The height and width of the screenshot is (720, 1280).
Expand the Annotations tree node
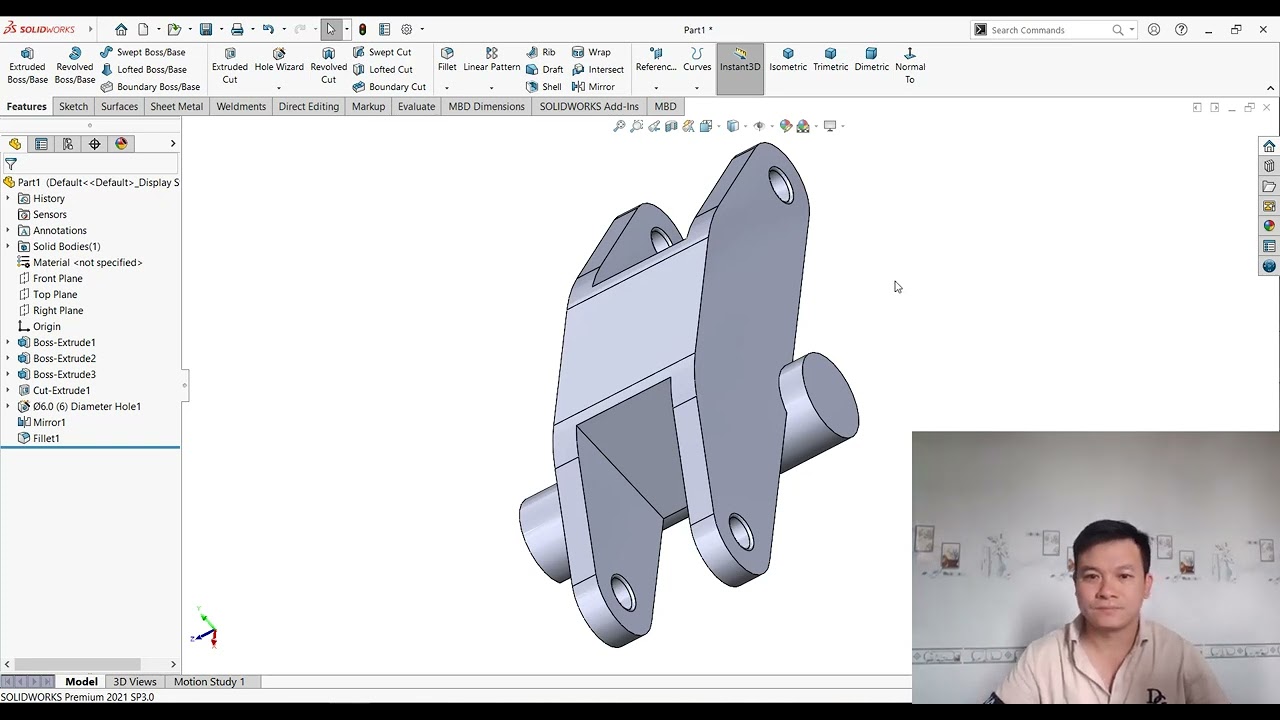pos(8,230)
